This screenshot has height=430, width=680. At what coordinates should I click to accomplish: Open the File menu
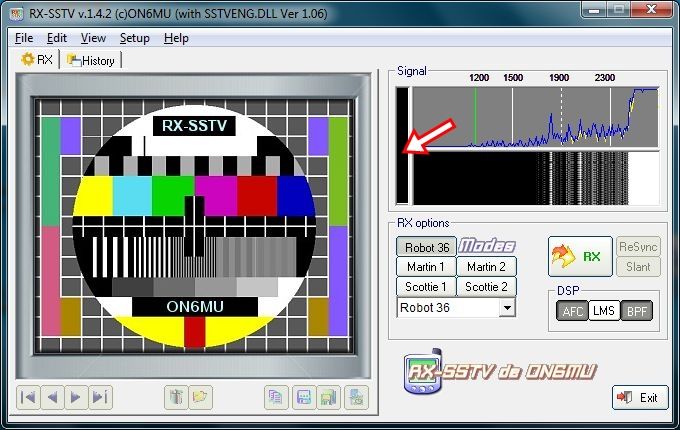point(24,38)
